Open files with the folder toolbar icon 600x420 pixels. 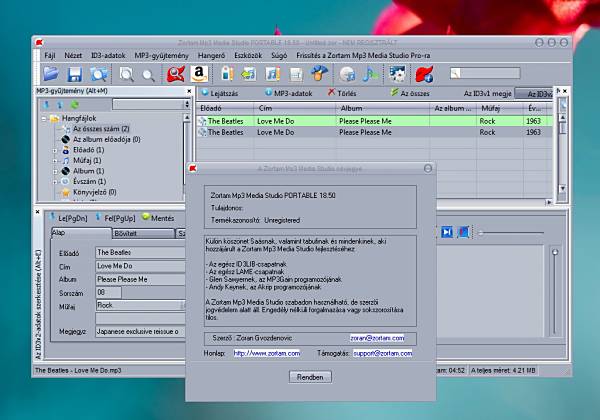point(51,73)
